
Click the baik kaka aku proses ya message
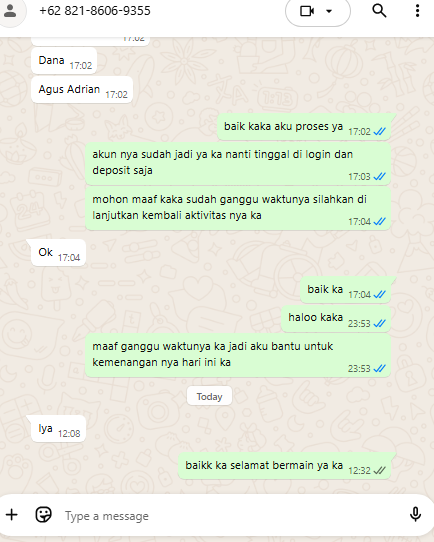click(304, 127)
